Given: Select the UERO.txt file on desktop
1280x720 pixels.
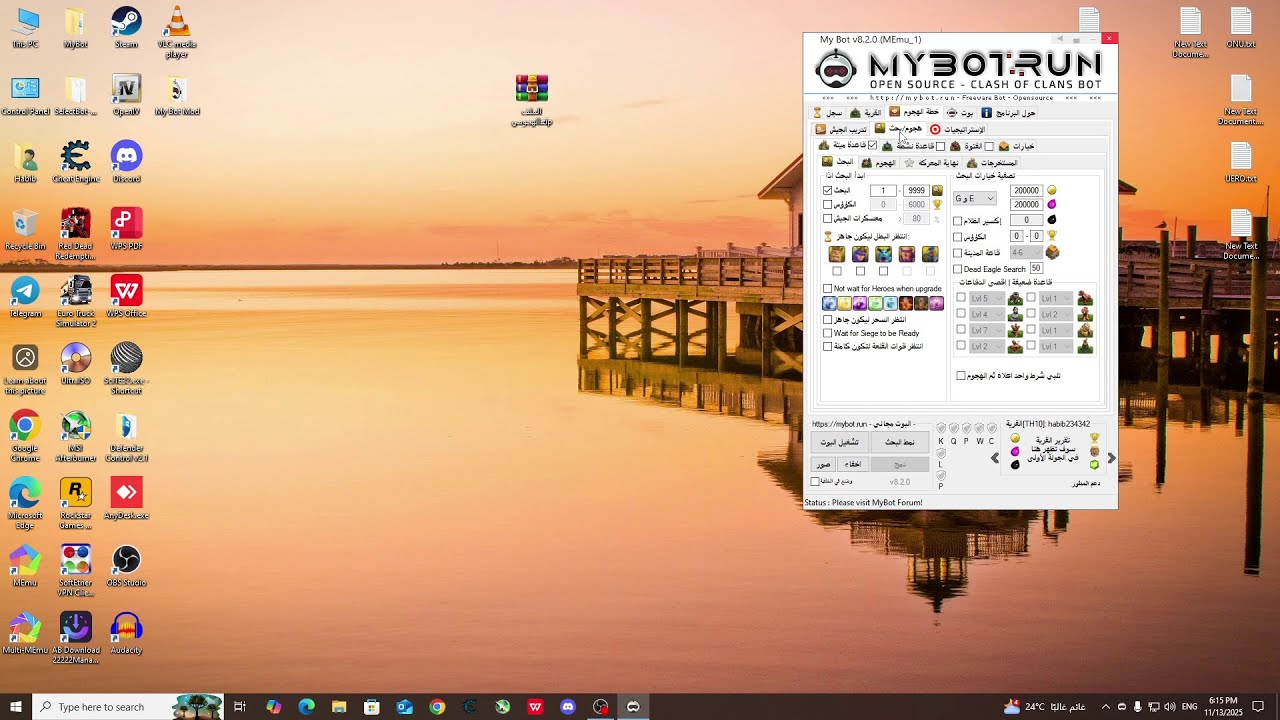Looking at the screenshot, I should pos(1241,162).
